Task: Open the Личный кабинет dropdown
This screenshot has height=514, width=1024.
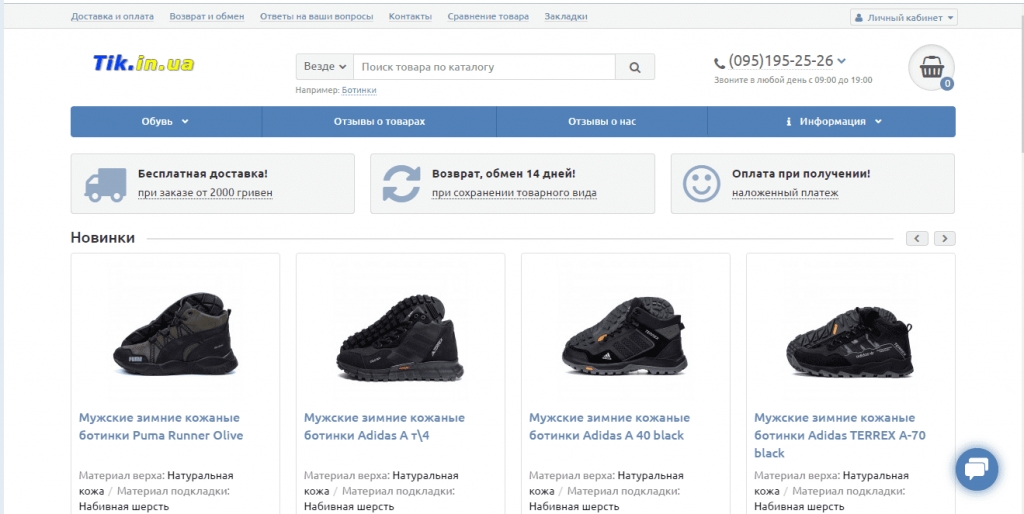Action: tap(904, 18)
